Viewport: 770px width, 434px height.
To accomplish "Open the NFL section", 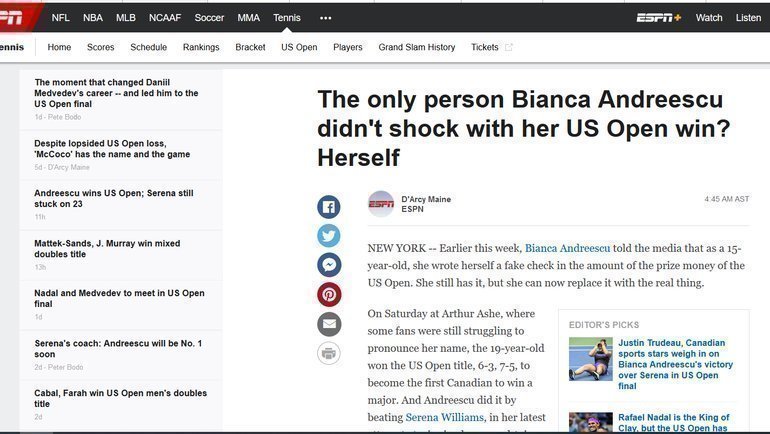I will click(x=60, y=18).
